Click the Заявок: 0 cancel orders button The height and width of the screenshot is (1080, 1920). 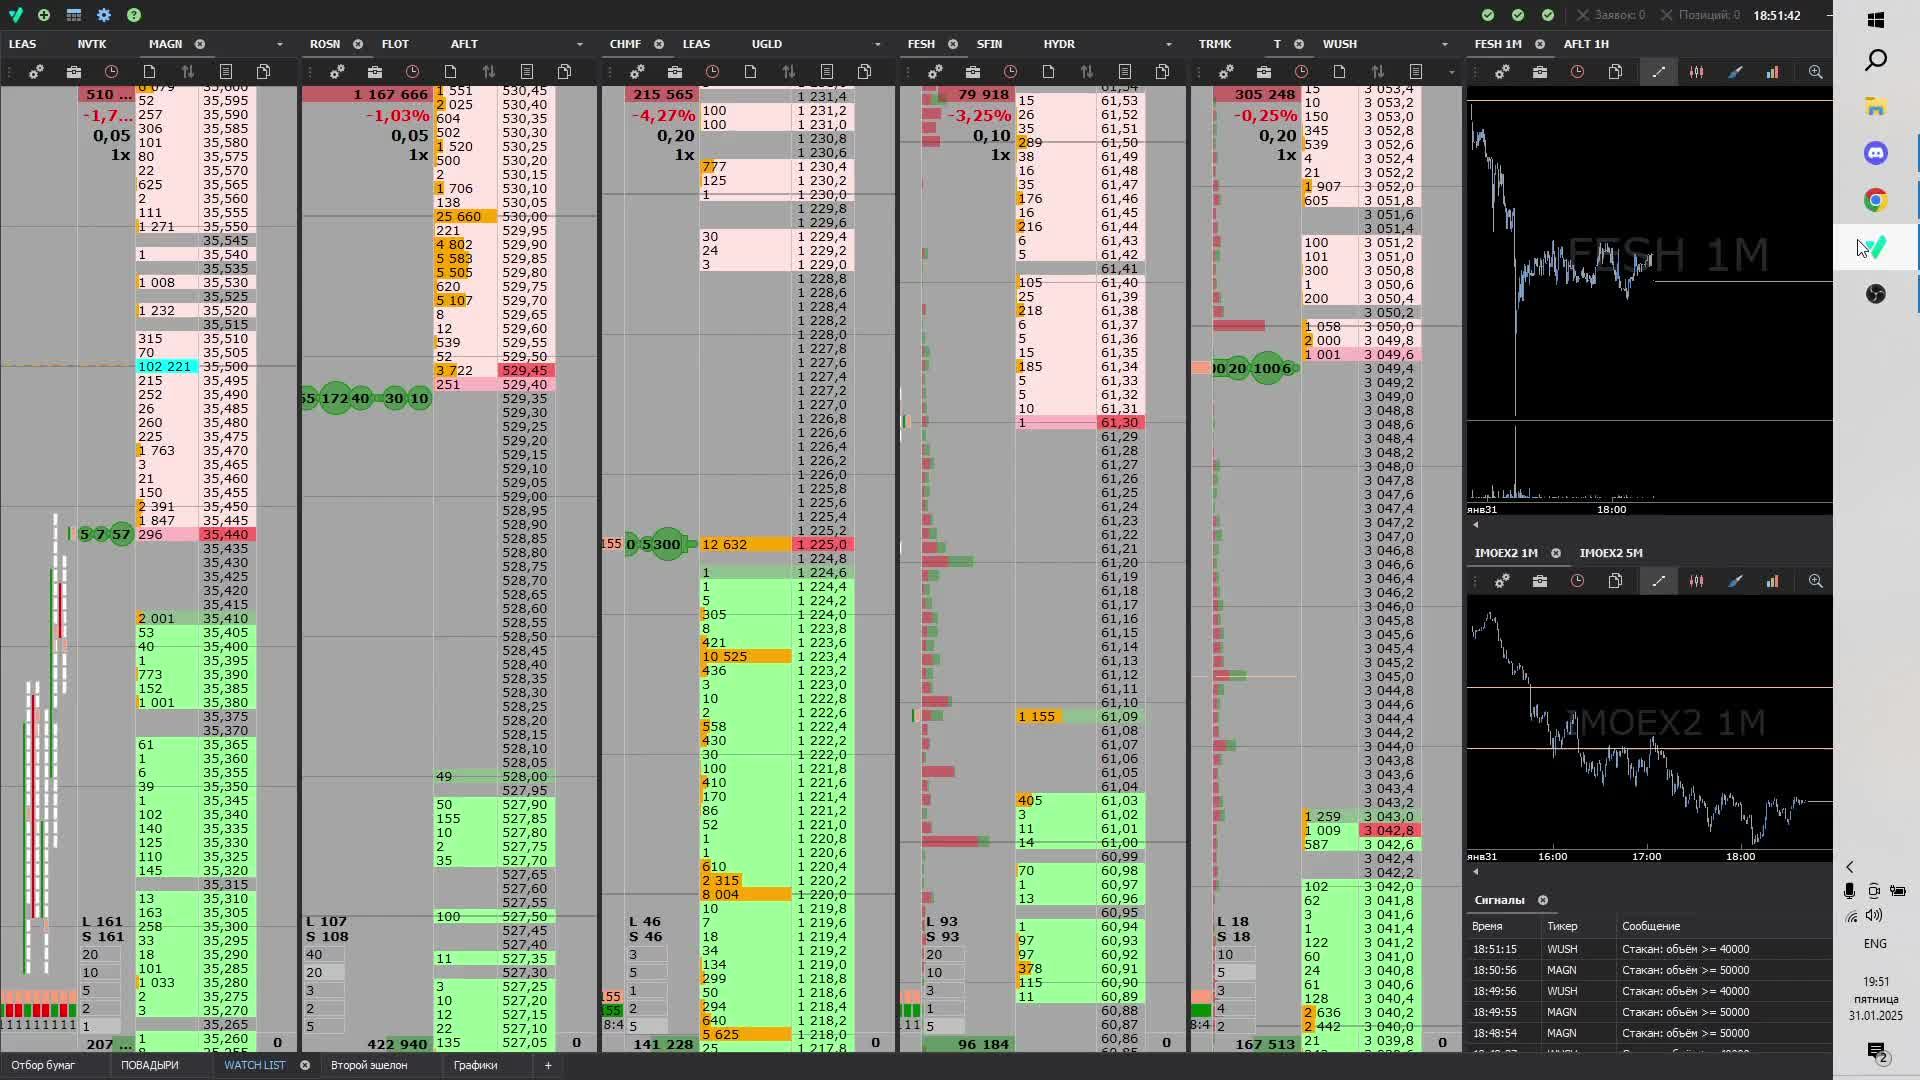coord(1611,15)
